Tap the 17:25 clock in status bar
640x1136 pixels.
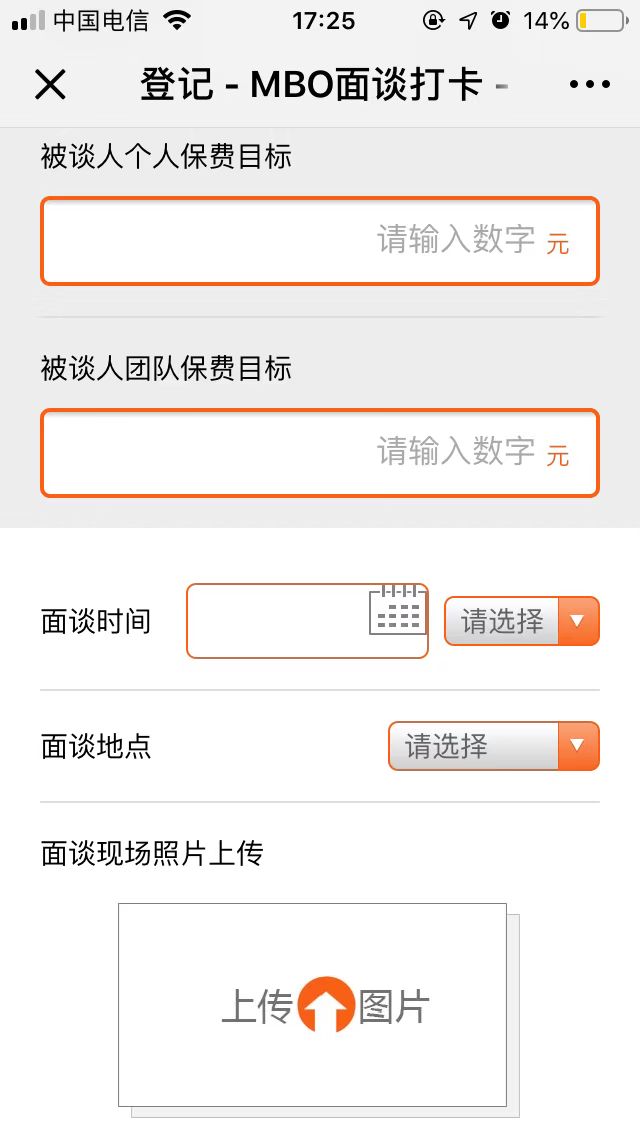(323, 21)
